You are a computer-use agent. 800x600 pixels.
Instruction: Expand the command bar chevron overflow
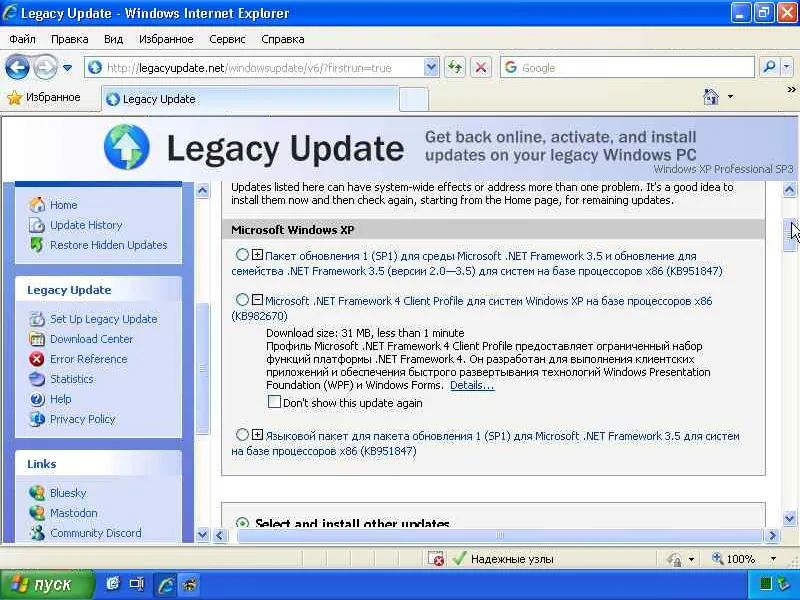791,90
